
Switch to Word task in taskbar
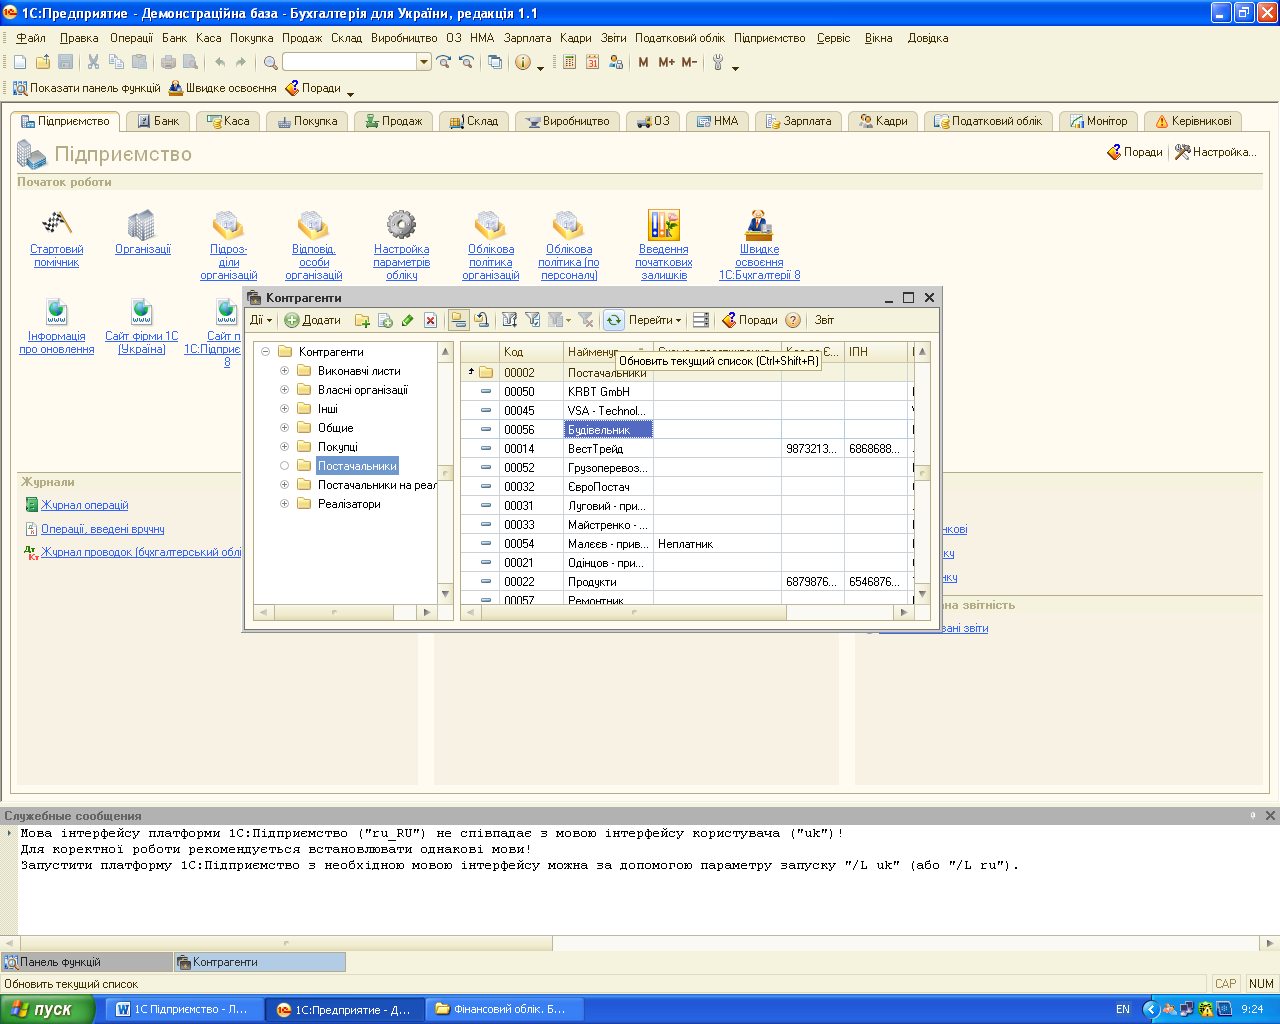click(x=184, y=1009)
